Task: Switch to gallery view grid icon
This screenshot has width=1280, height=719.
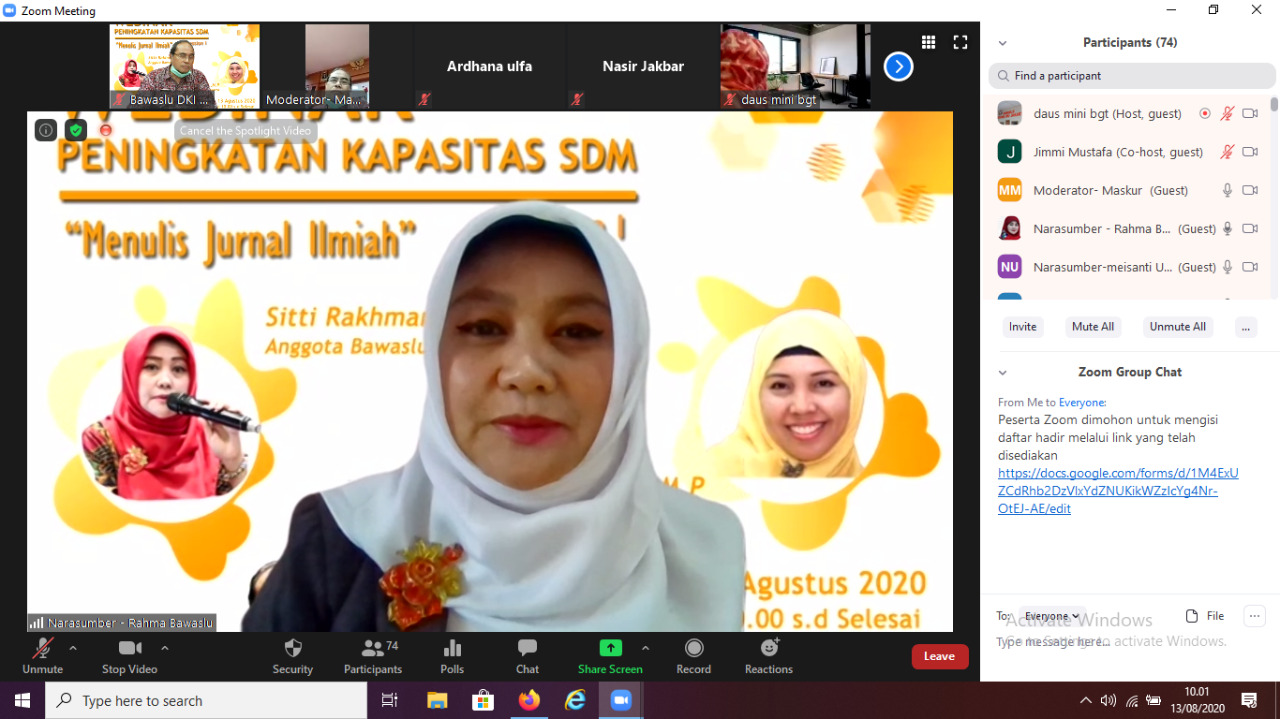Action: click(x=928, y=42)
